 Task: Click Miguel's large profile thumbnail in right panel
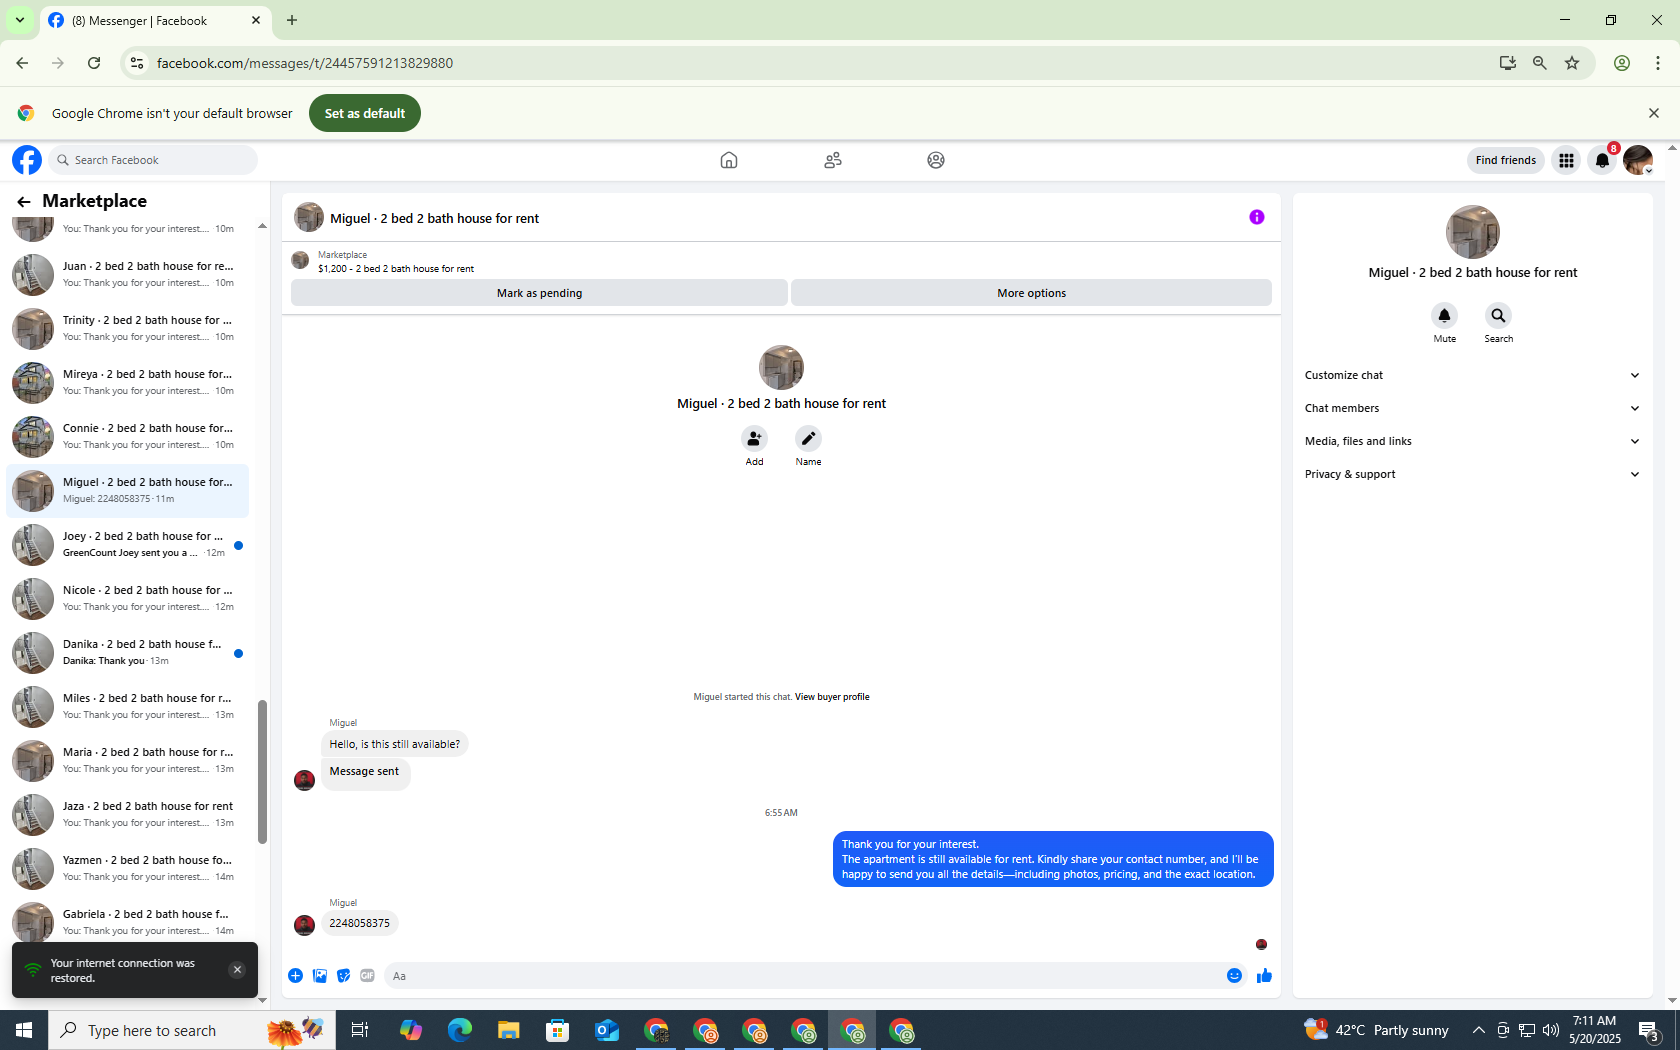1472,232
